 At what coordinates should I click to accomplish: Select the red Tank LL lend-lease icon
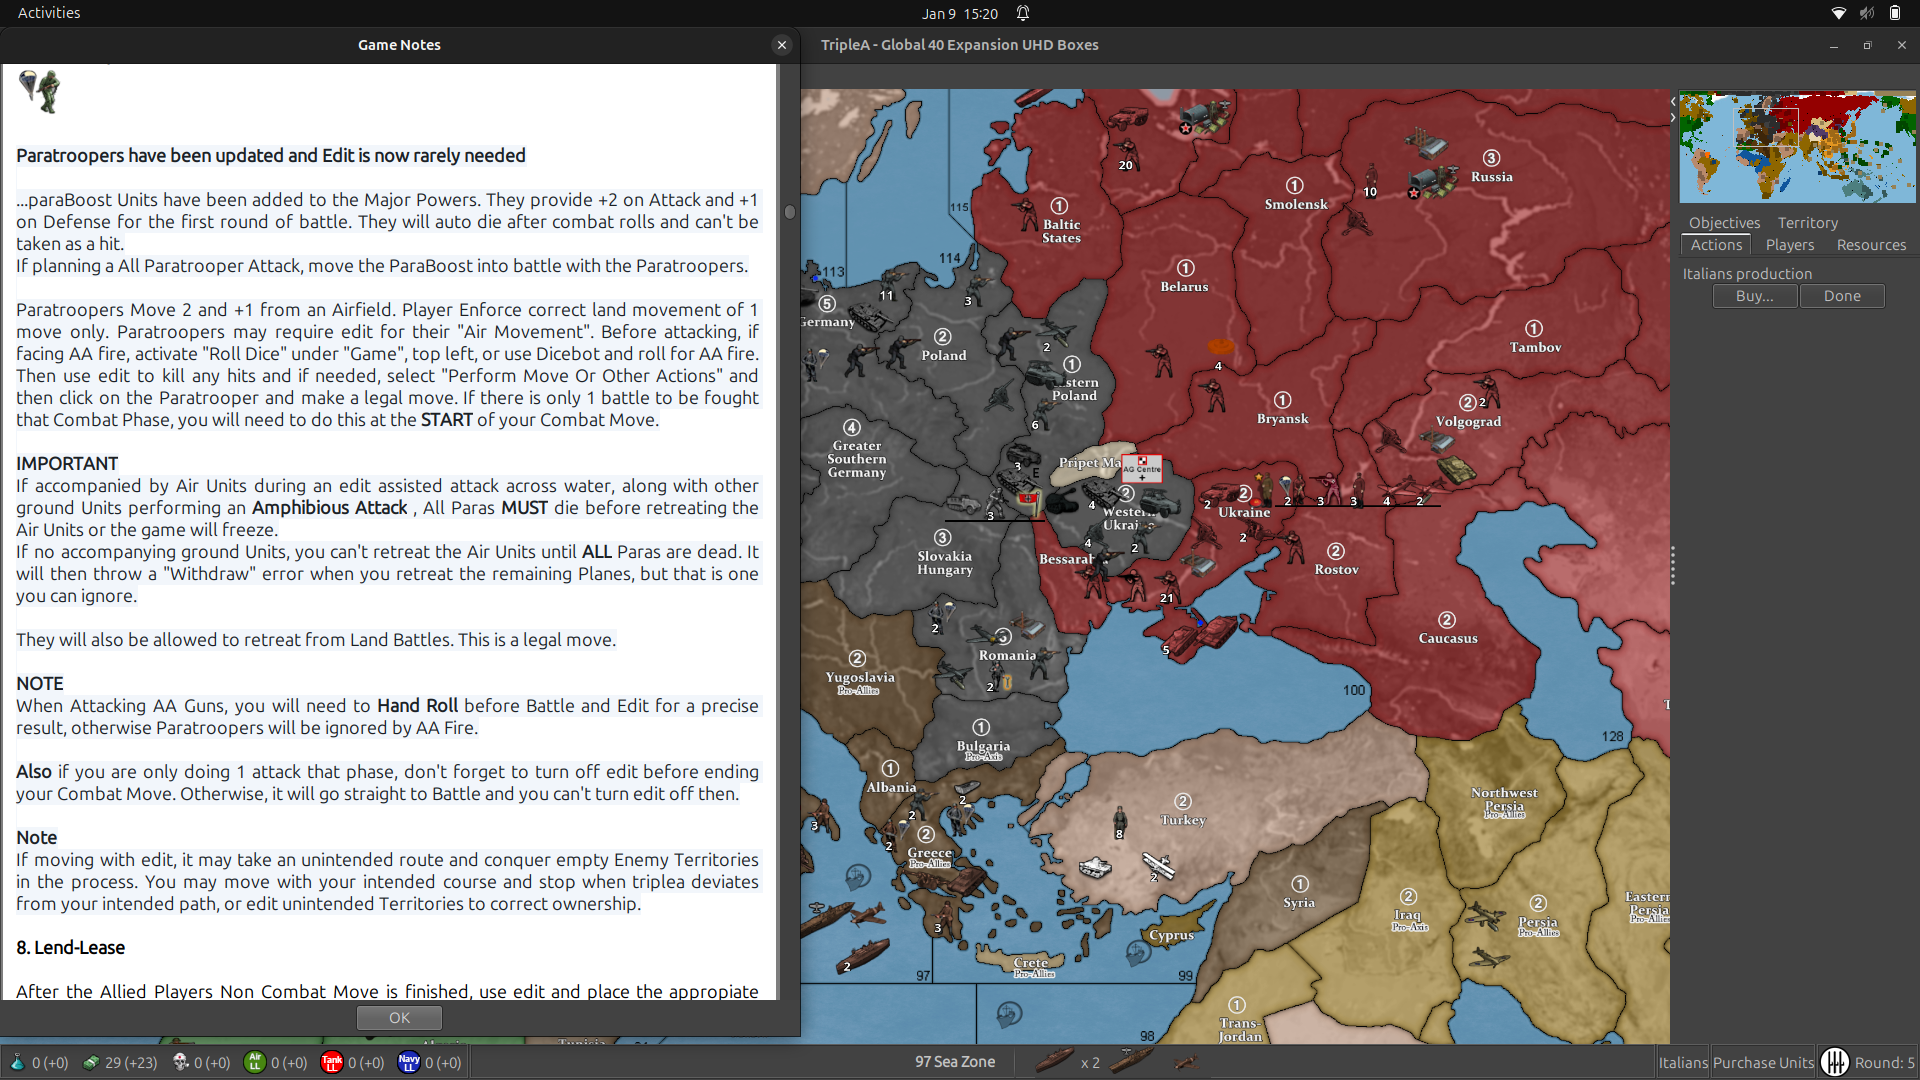coord(331,1063)
